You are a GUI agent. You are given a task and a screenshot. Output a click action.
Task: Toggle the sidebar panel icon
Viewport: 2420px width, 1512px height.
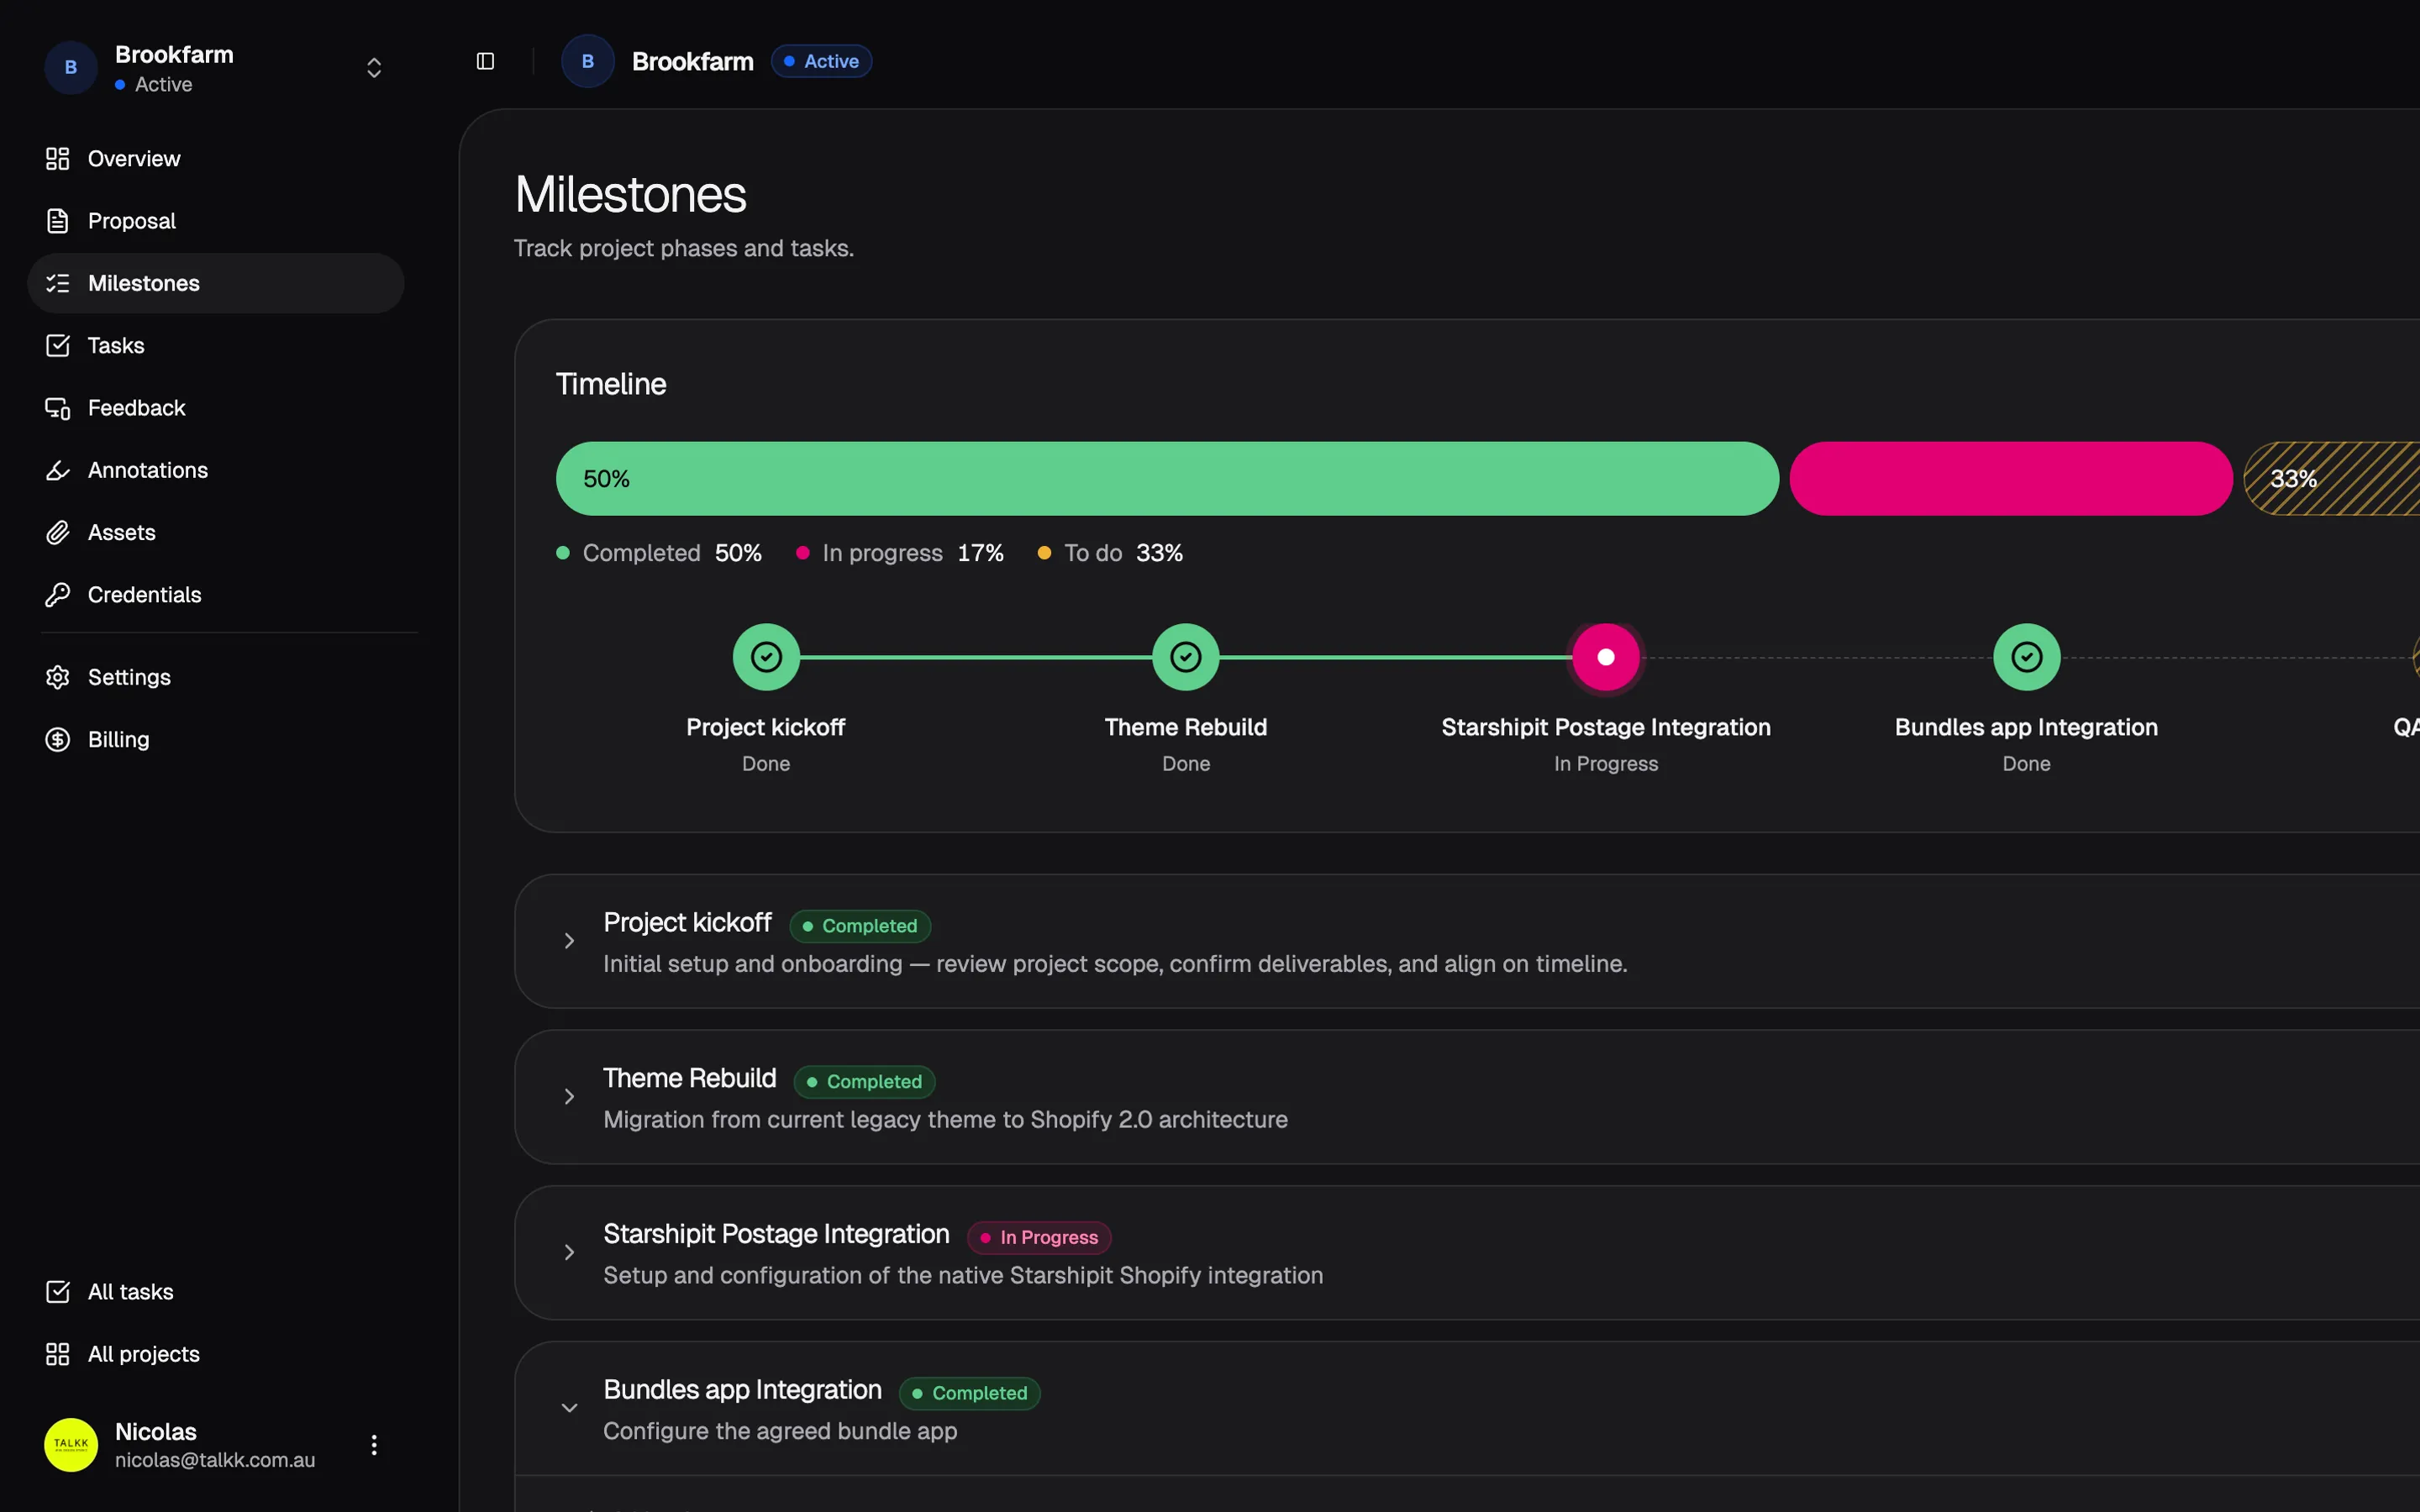485,61
